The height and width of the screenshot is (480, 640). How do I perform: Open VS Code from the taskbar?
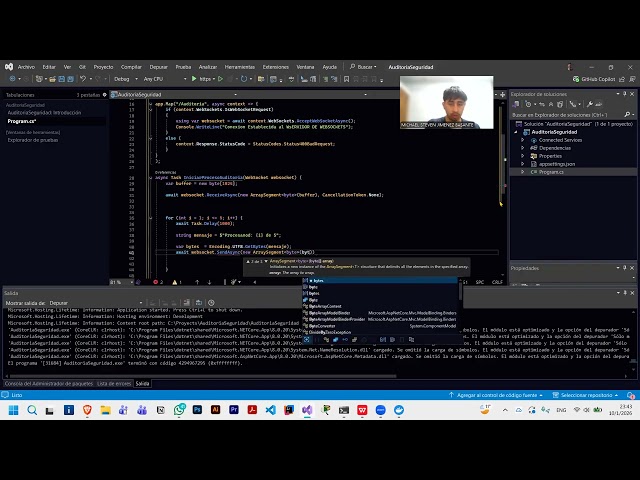click(x=270, y=410)
